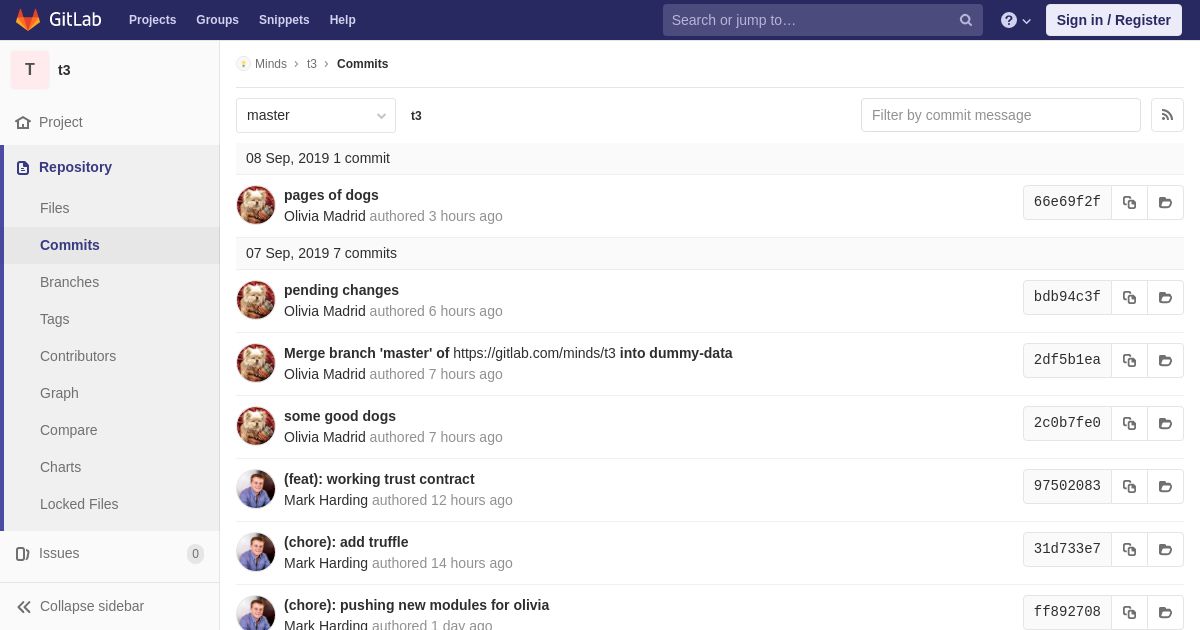
Task: Open '(feat): working trust contract' commit
Action: pyautogui.click(x=379, y=479)
